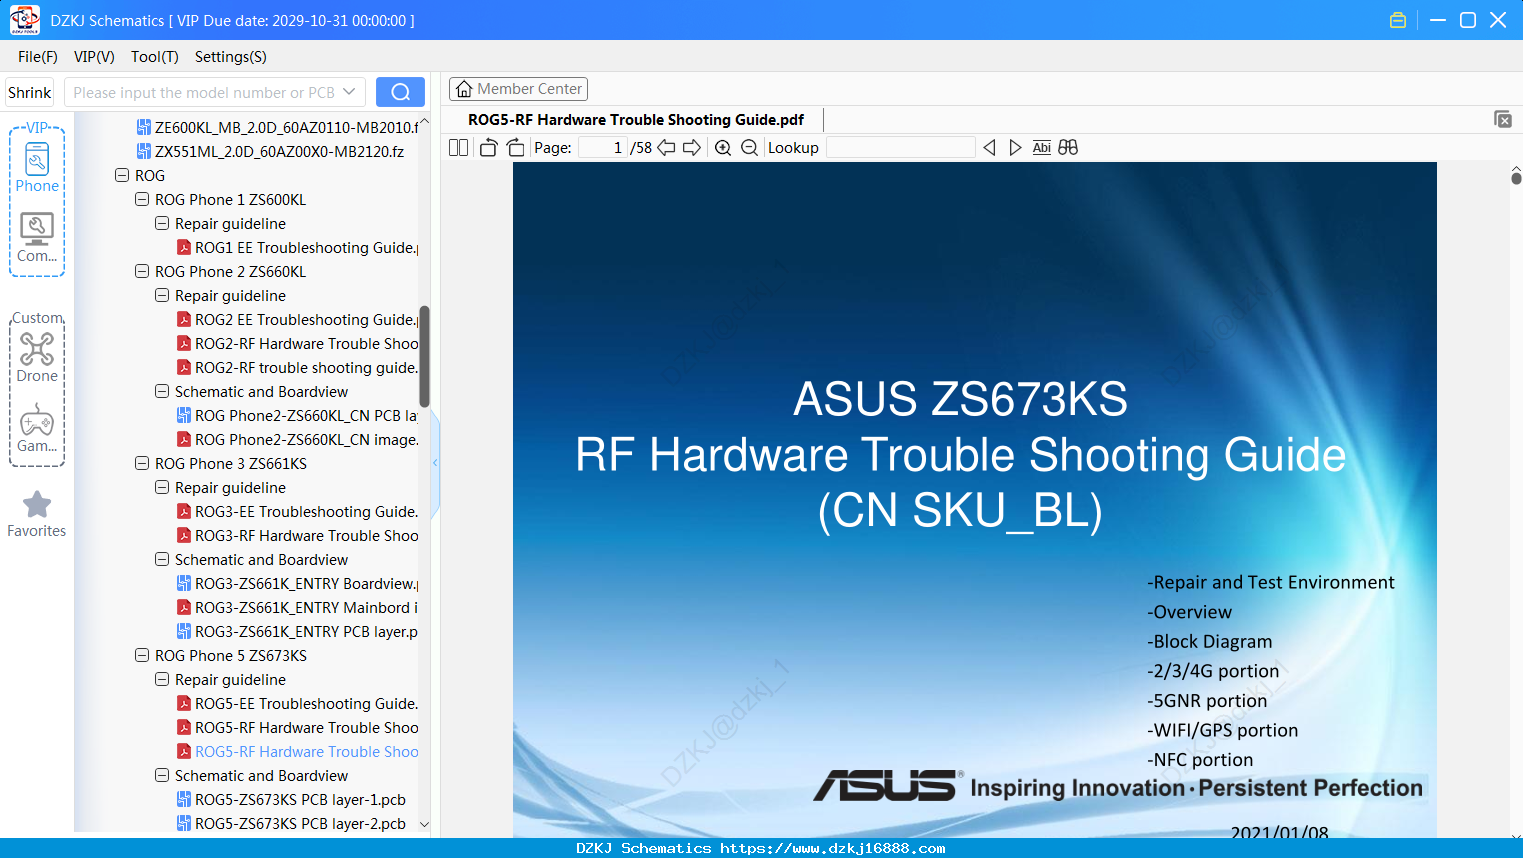Collapse ROG Phone 5 ZS673KS node

point(142,655)
